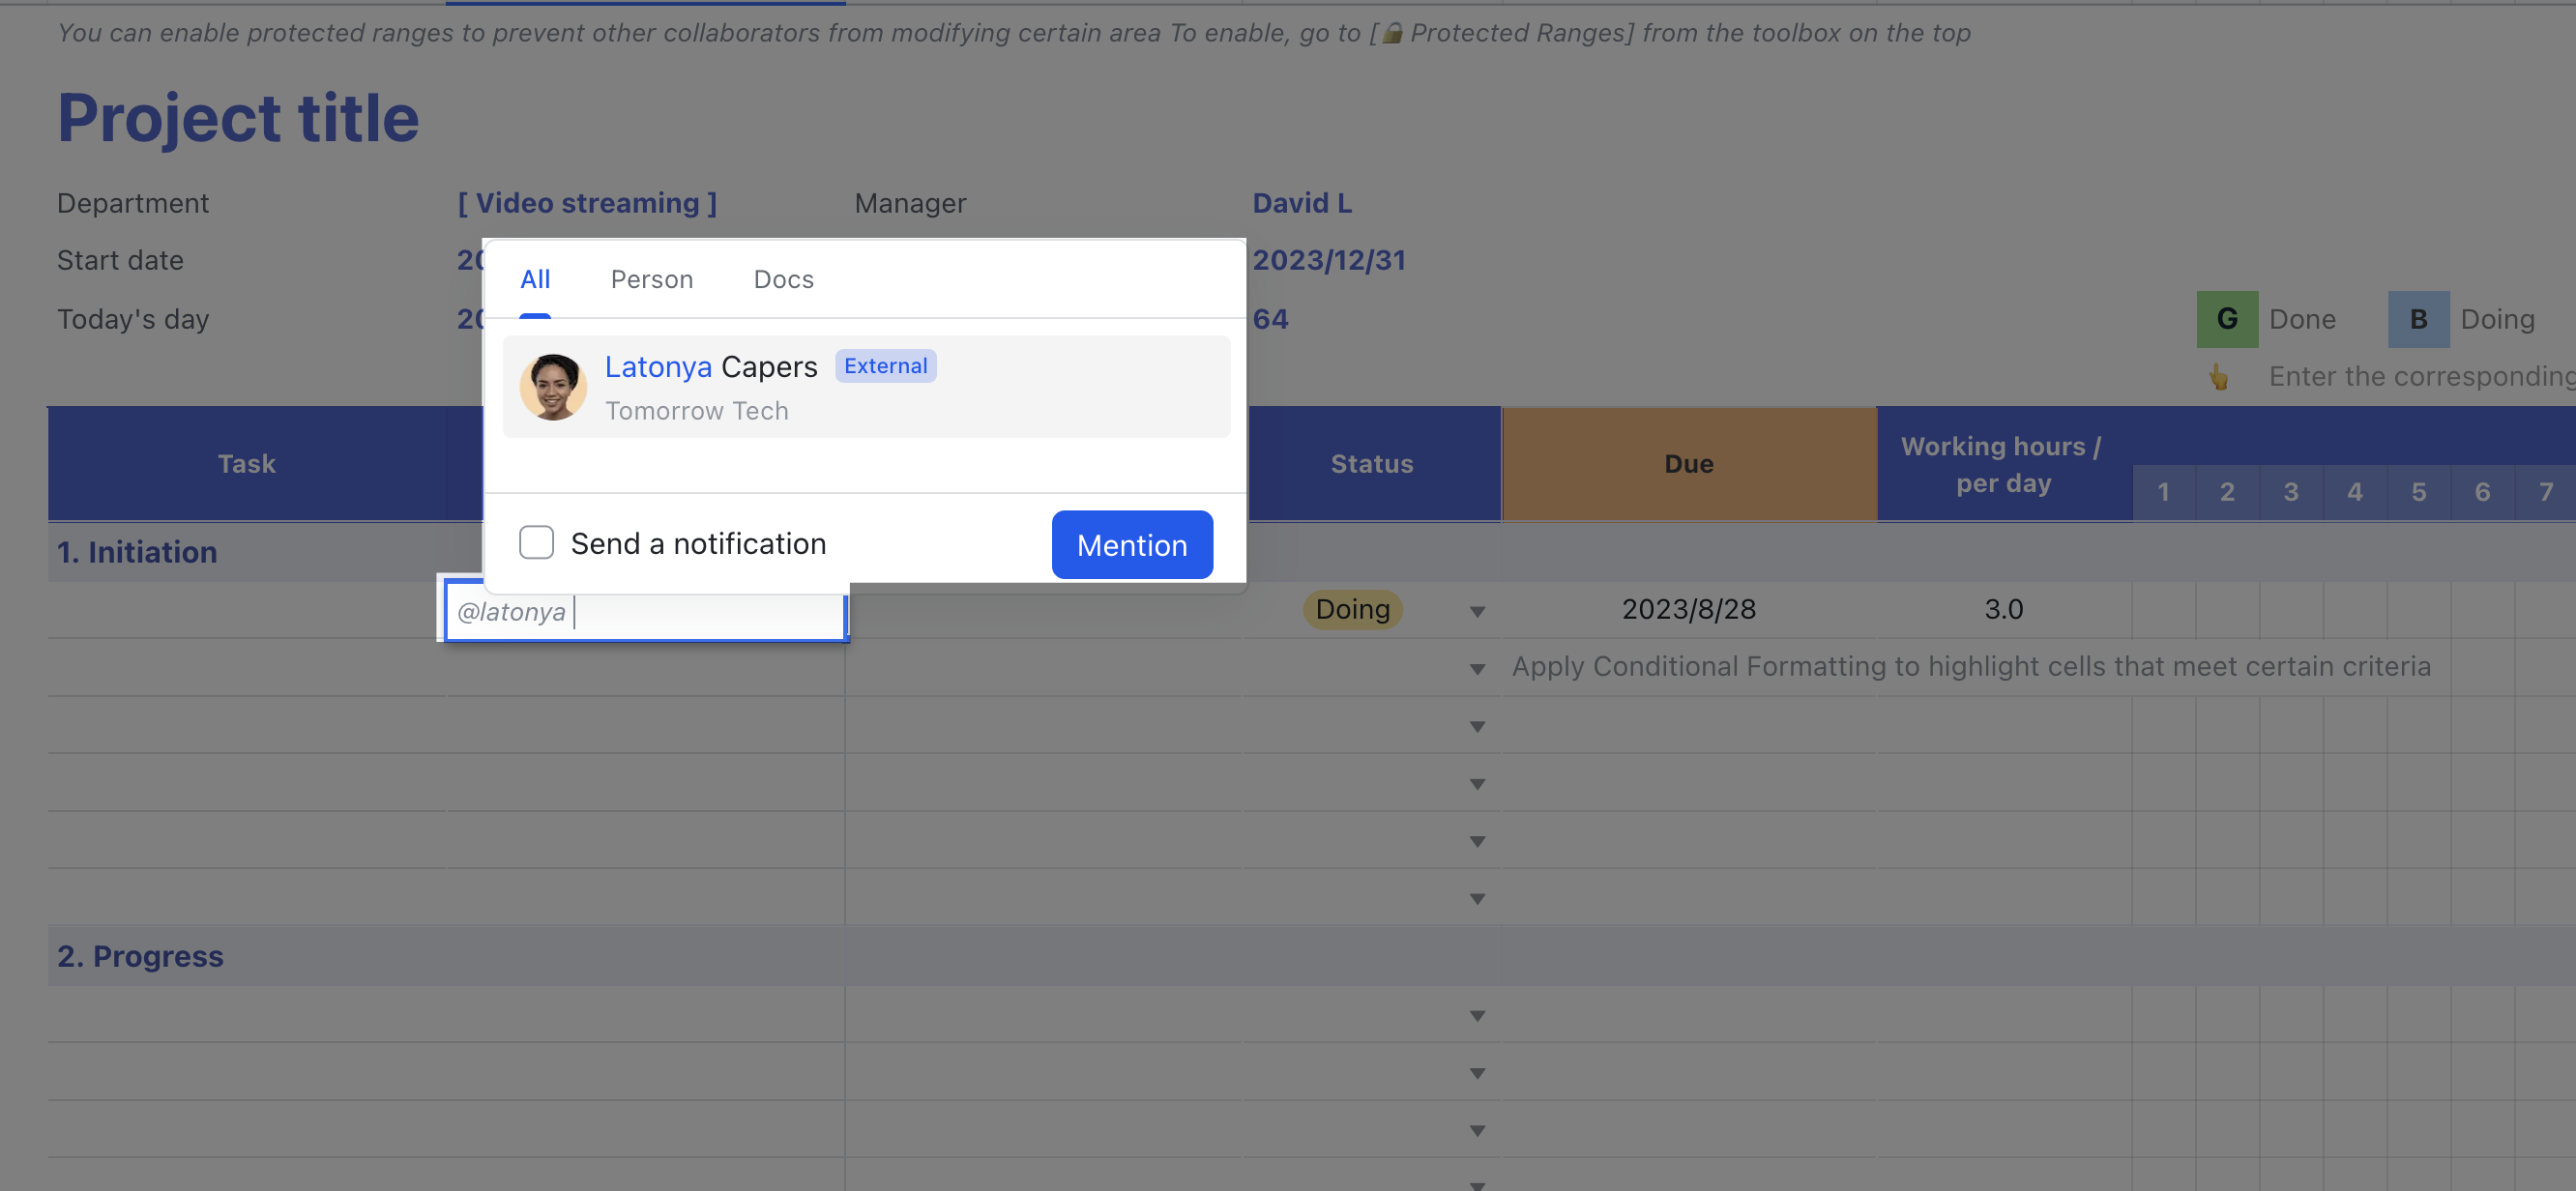
Task: Click the @latonya mention input field
Action: [x=643, y=611]
